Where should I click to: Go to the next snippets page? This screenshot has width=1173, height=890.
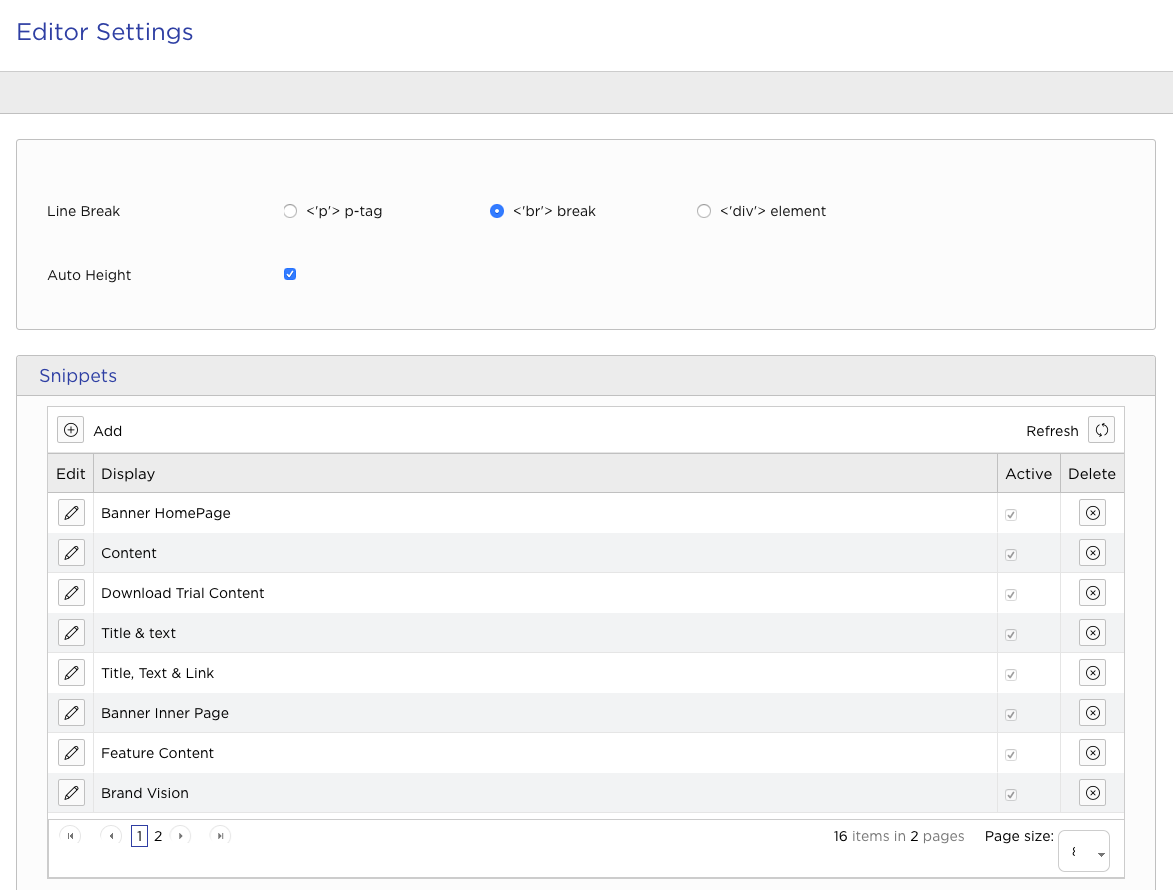180,835
